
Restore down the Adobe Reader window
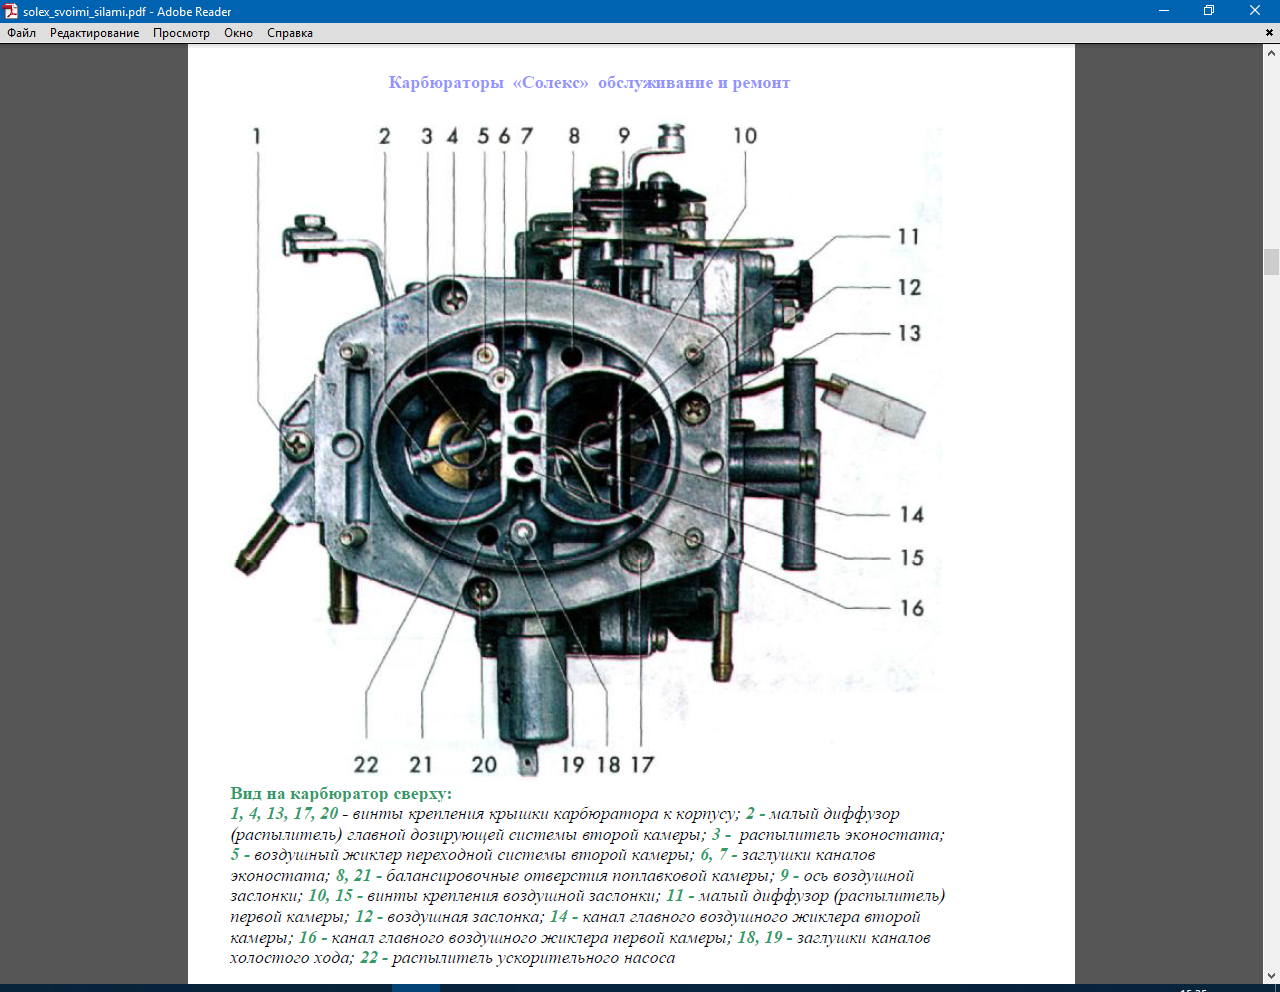coord(1209,11)
